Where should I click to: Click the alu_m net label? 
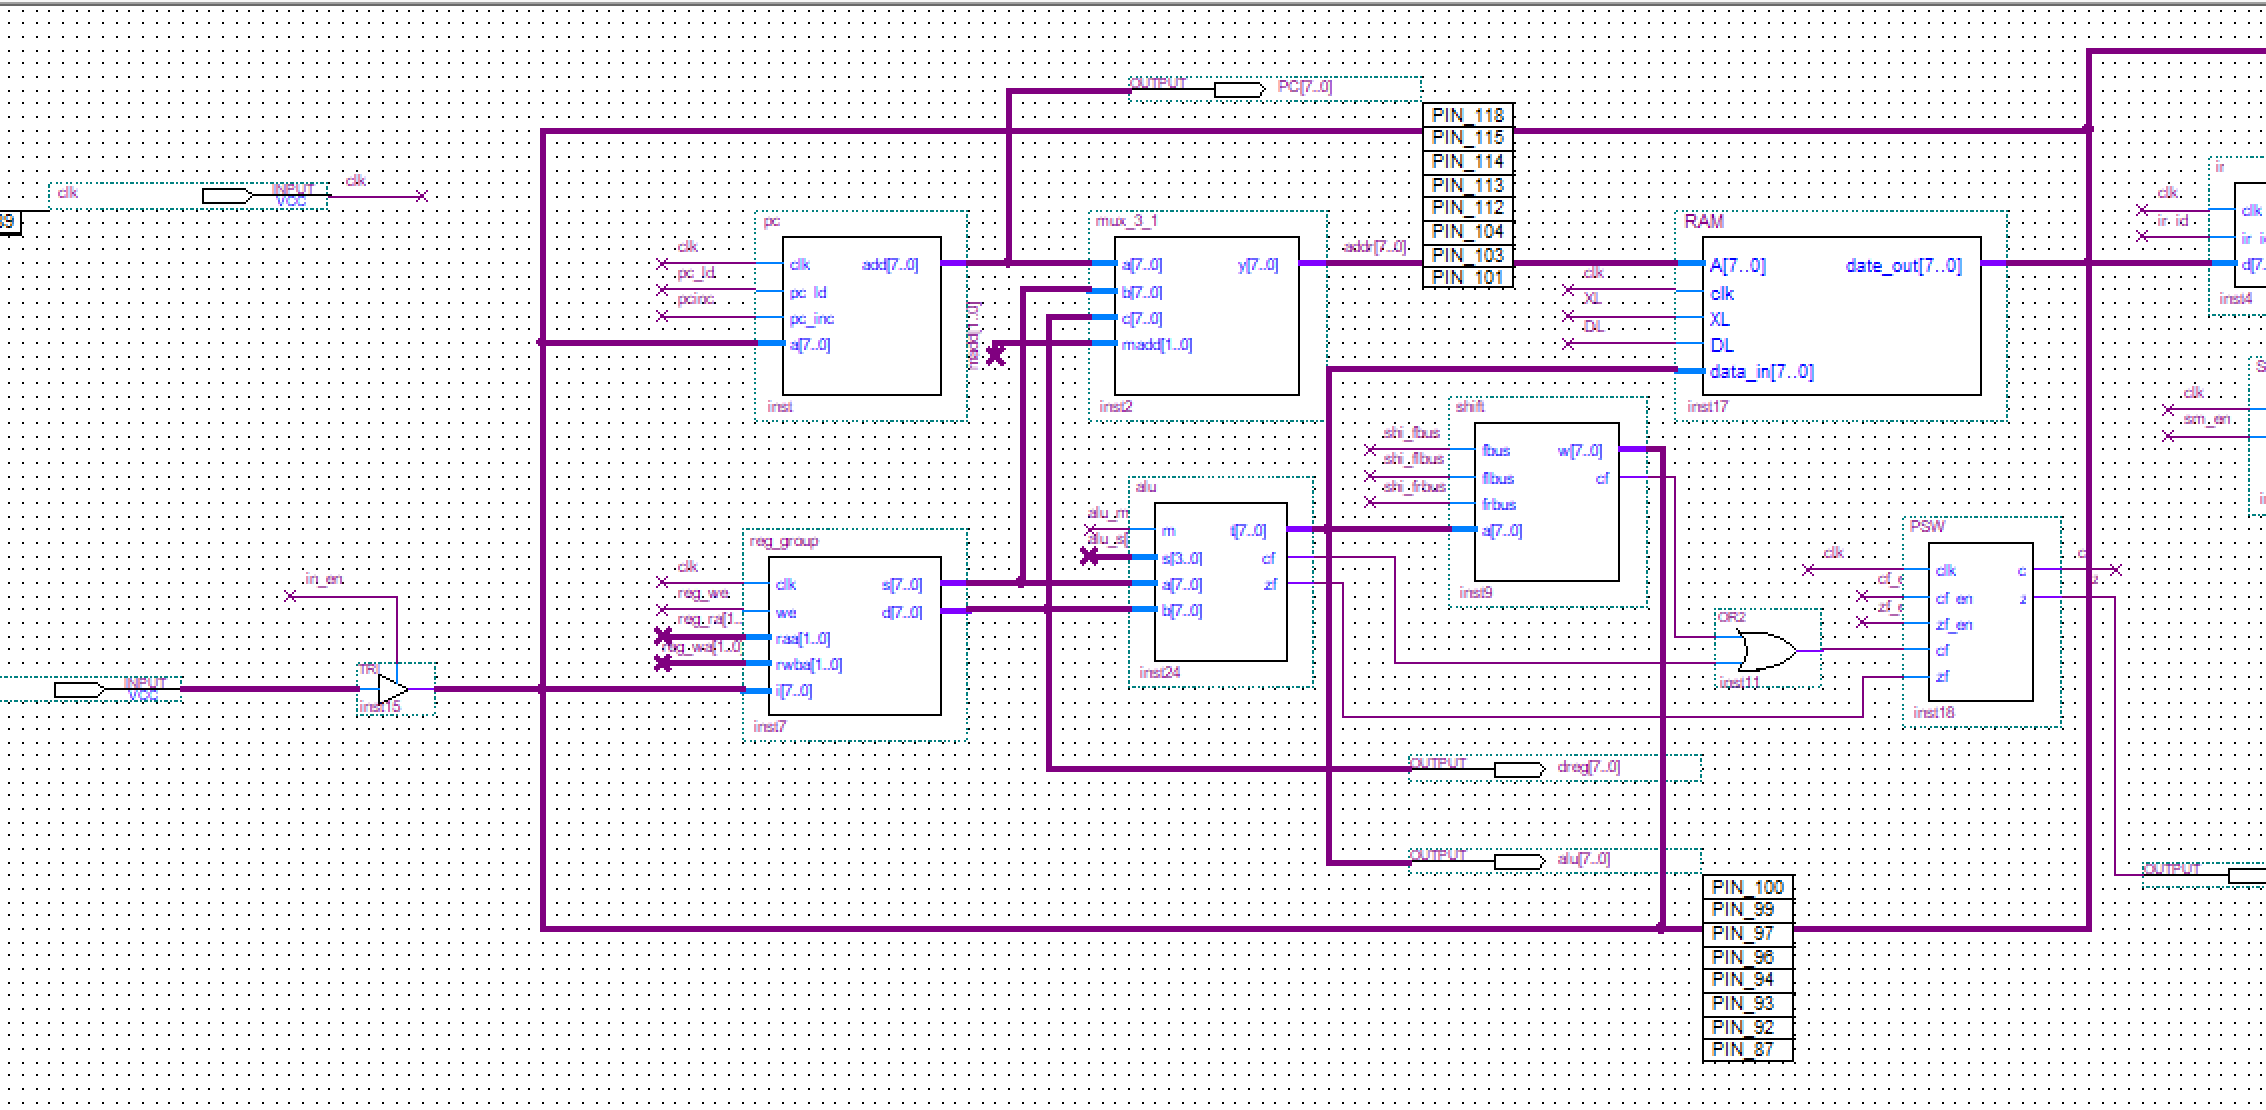(x=1107, y=513)
